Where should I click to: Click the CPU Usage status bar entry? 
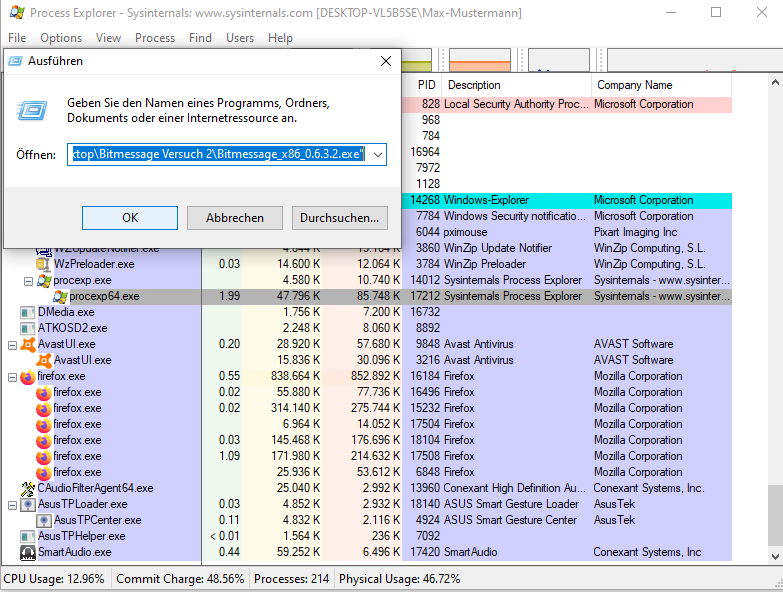tap(54, 579)
